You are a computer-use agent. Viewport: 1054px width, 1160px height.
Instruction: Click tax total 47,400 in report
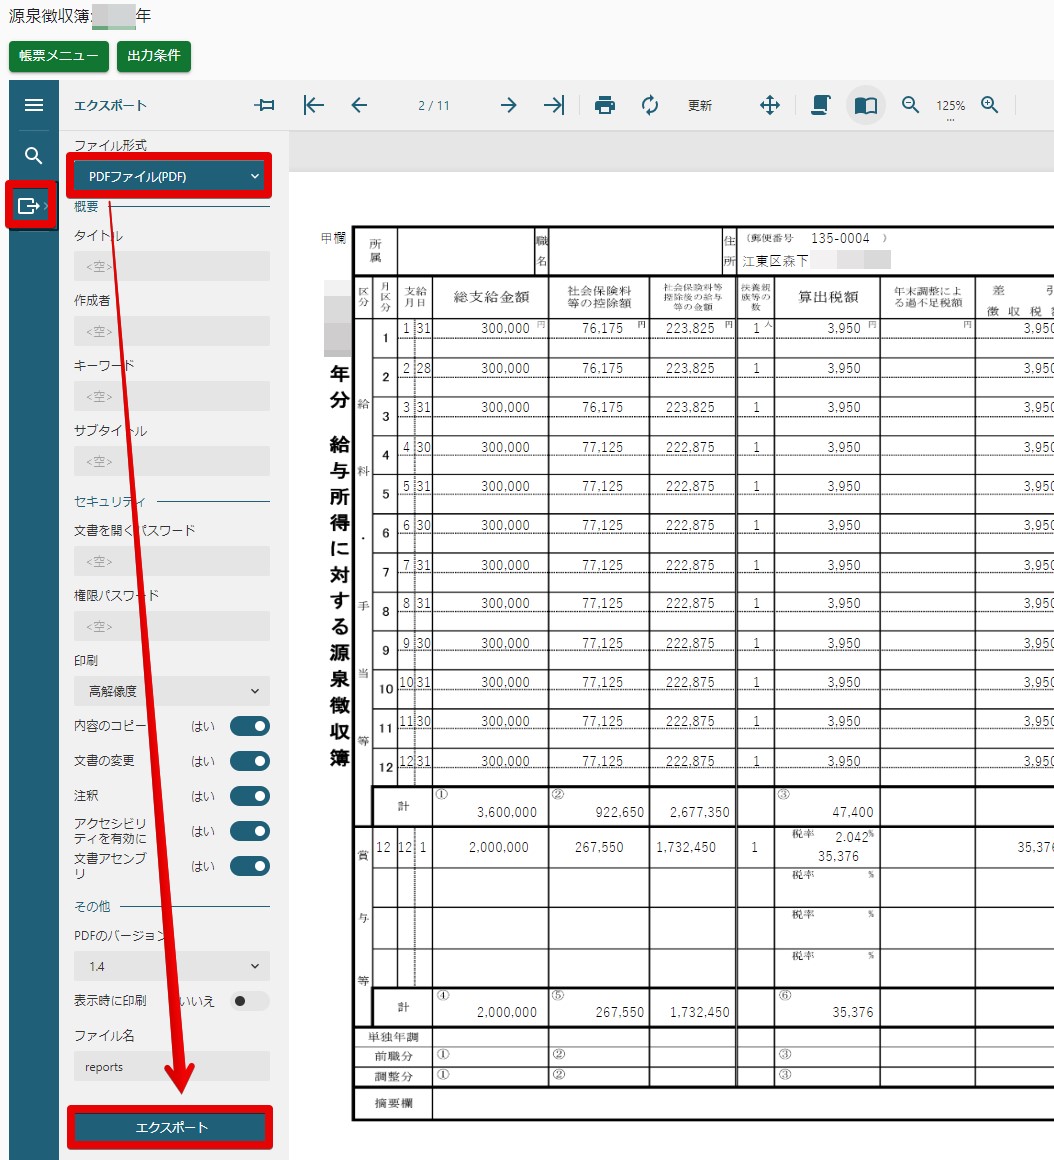[853, 812]
